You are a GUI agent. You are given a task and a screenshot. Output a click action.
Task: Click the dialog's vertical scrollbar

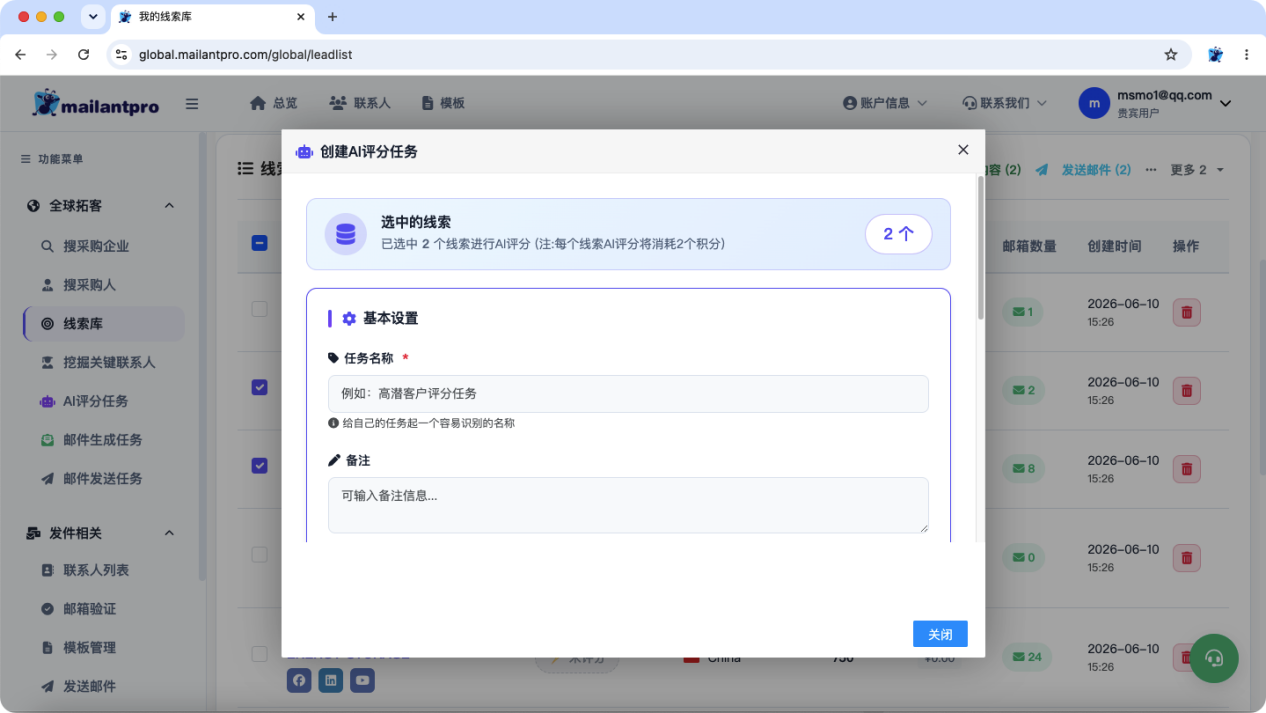click(980, 248)
